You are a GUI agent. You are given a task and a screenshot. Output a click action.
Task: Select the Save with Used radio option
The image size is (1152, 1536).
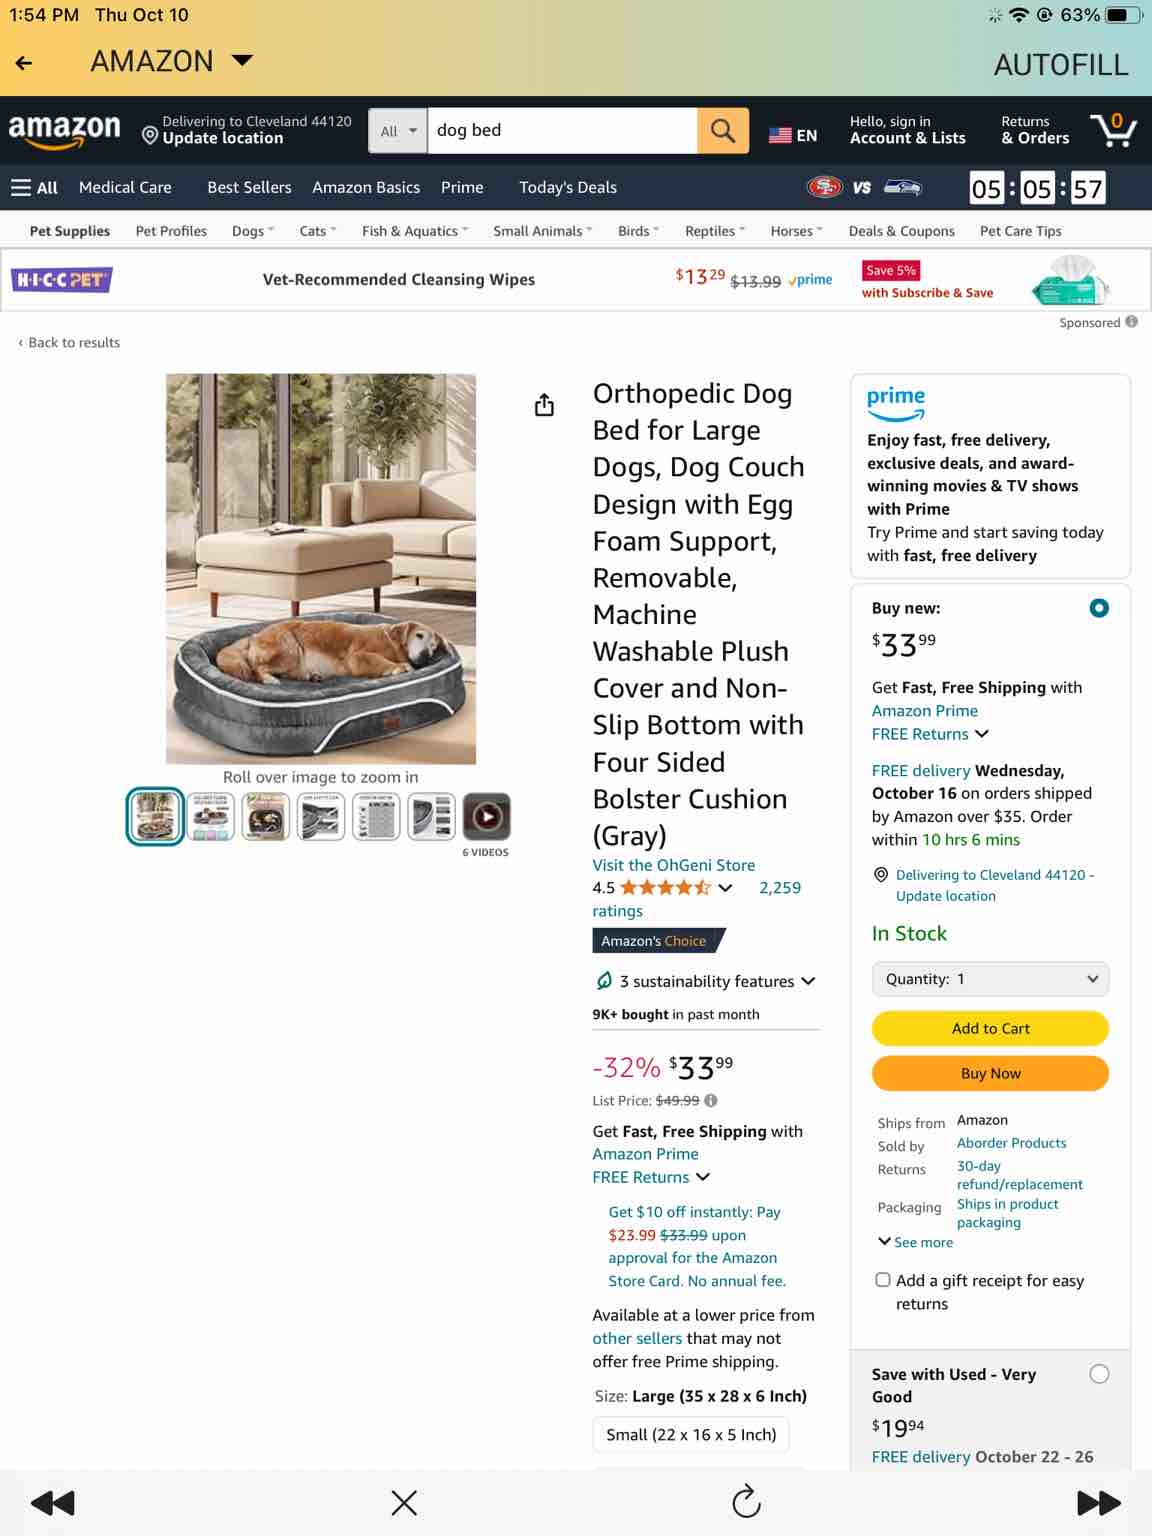coord(1099,1374)
